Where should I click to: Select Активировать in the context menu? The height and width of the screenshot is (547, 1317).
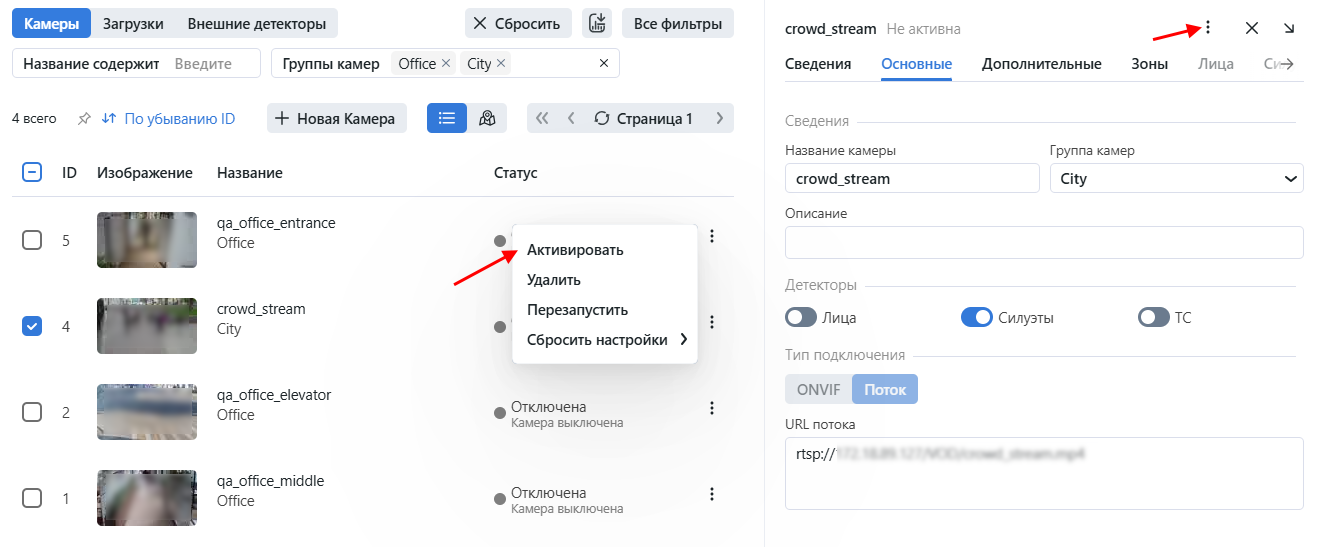tap(575, 250)
